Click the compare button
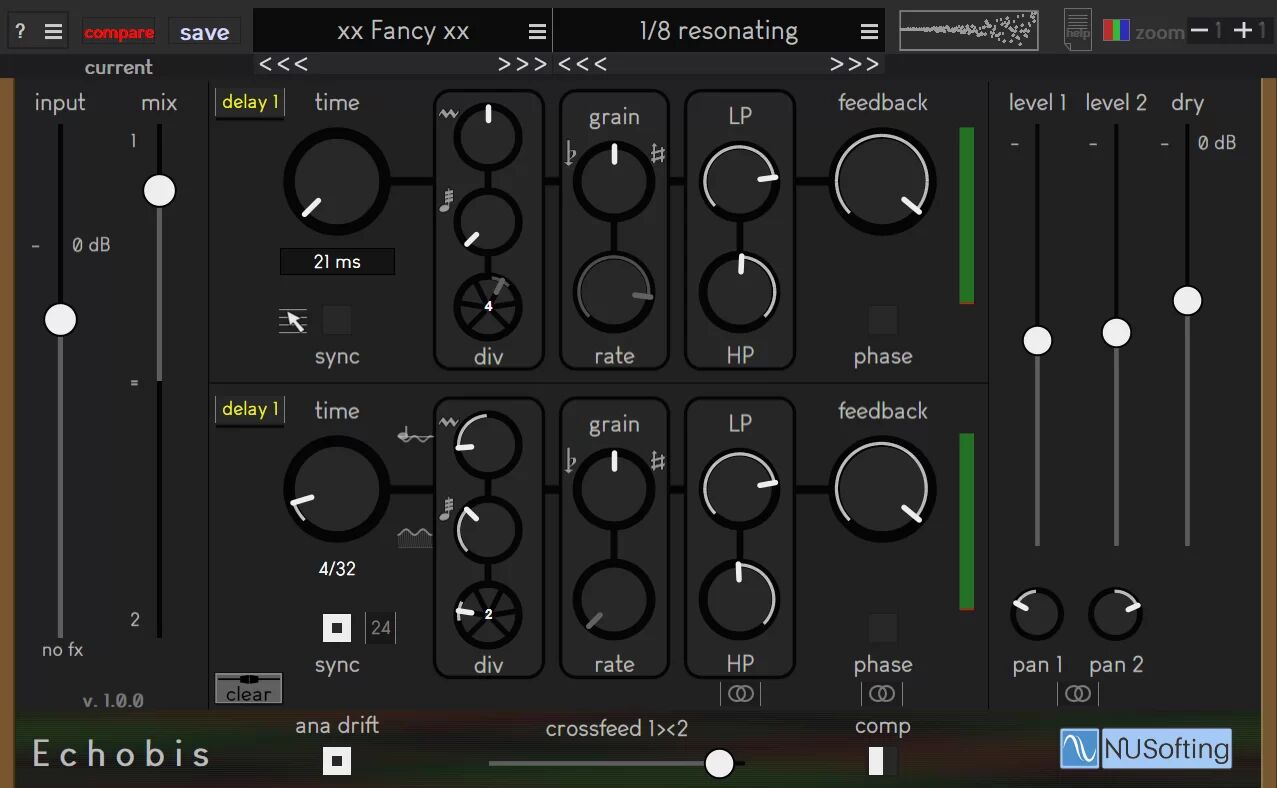This screenshot has width=1277, height=788. pyautogui.click(x=119, y=31)
